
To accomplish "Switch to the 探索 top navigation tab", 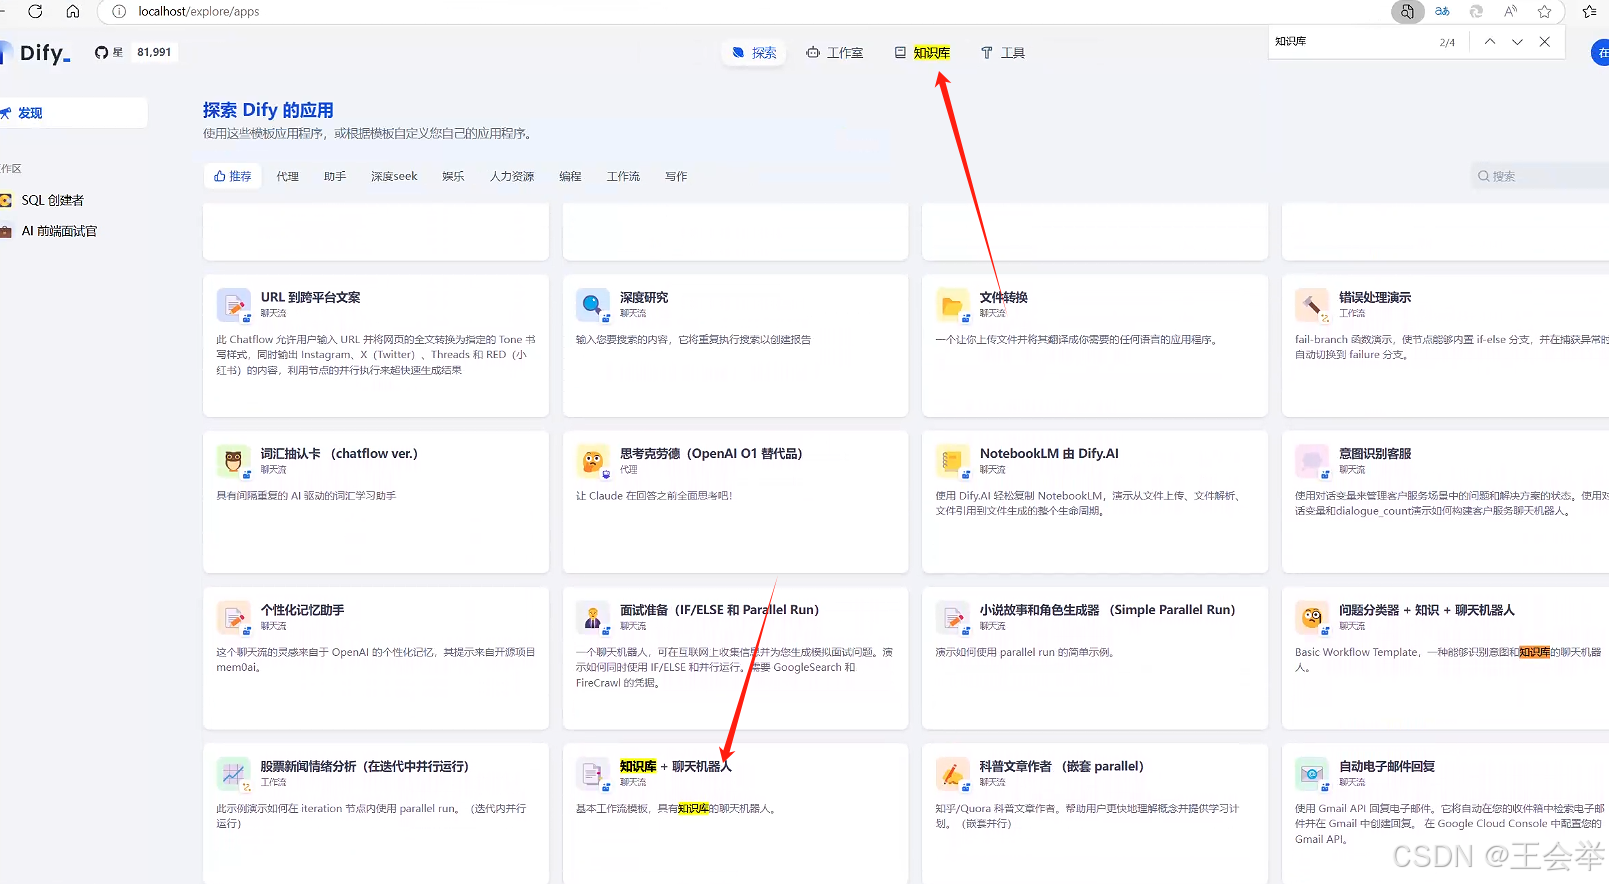I will coord(754,52).
